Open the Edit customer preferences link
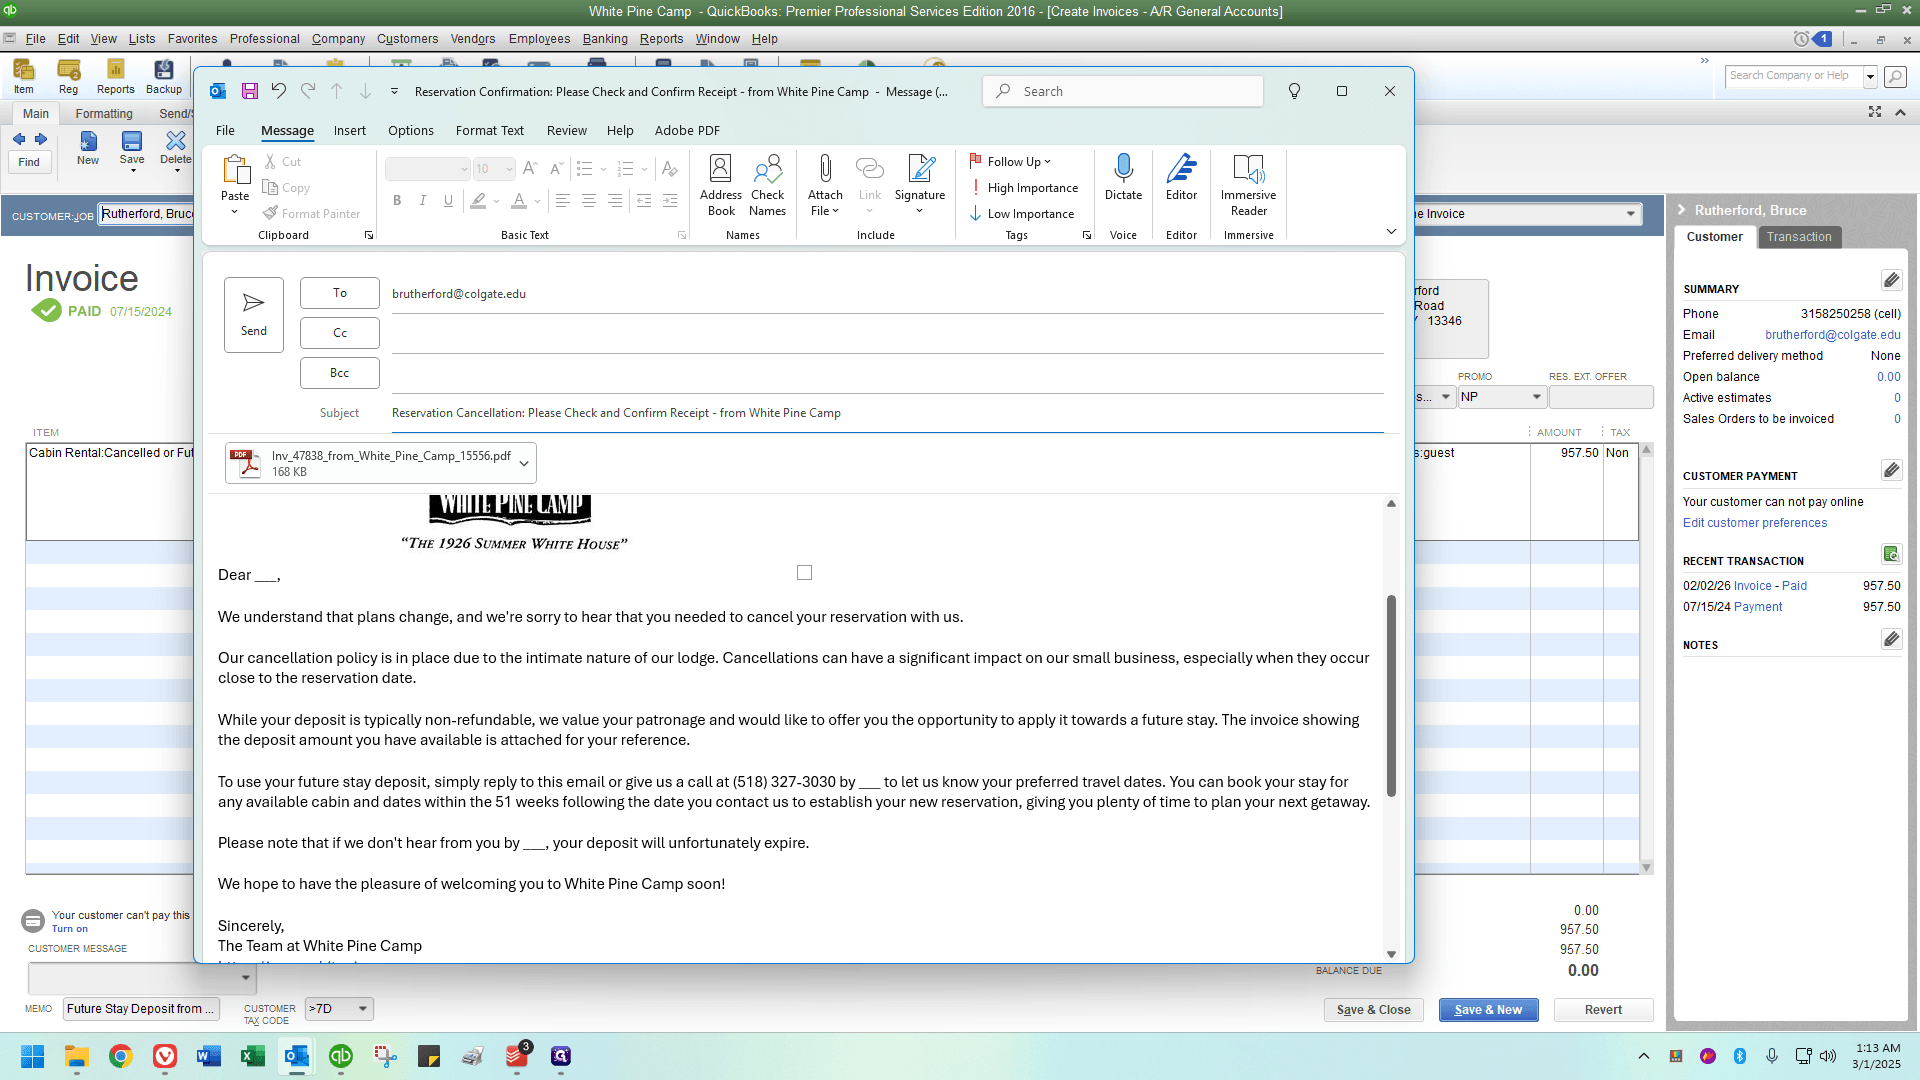This screenshot has width=1920, height=1080. click(1755, 523)
